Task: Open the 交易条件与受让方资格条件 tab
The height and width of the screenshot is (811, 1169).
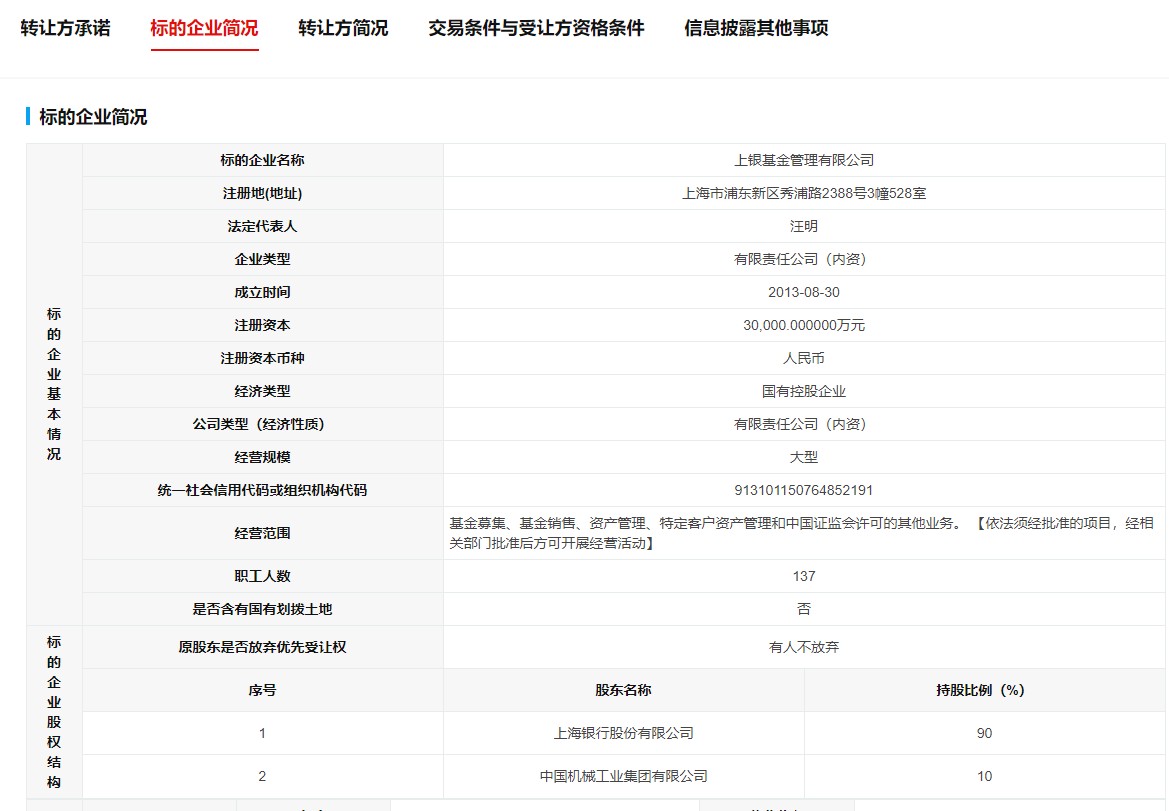Action: pos(536,28)
